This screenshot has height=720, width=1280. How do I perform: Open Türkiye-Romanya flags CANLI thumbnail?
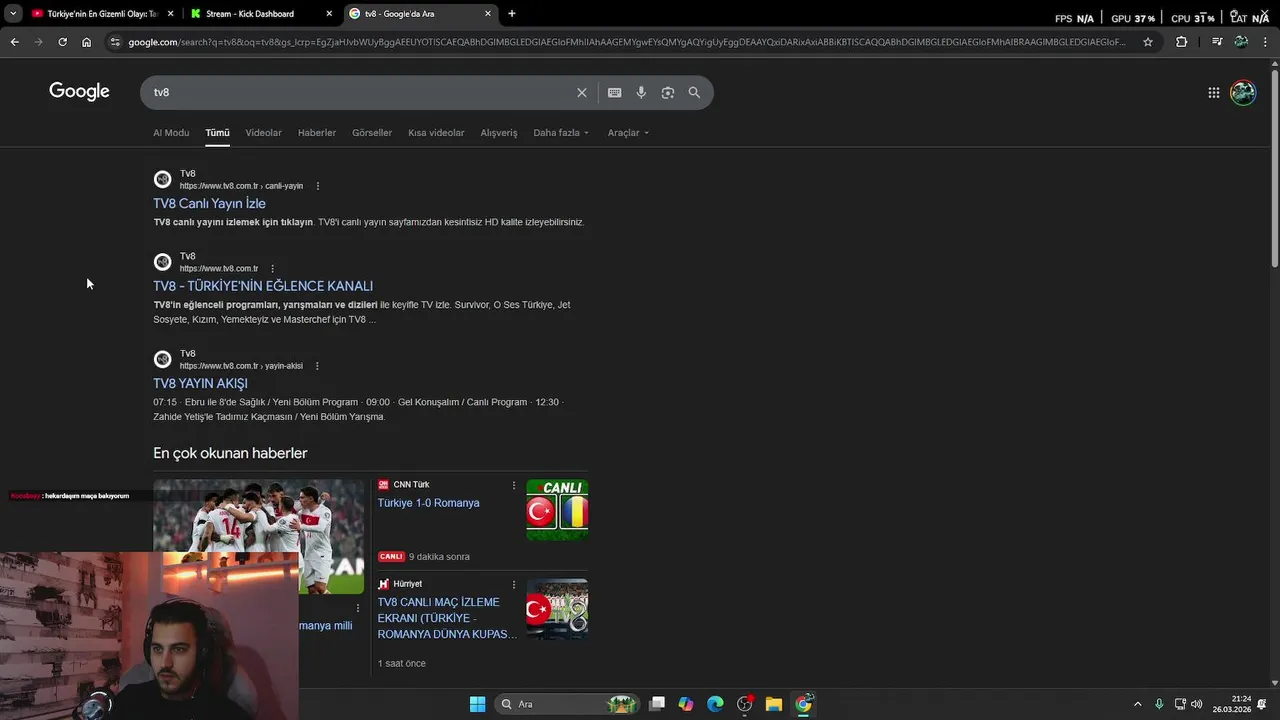coord(557,510)
